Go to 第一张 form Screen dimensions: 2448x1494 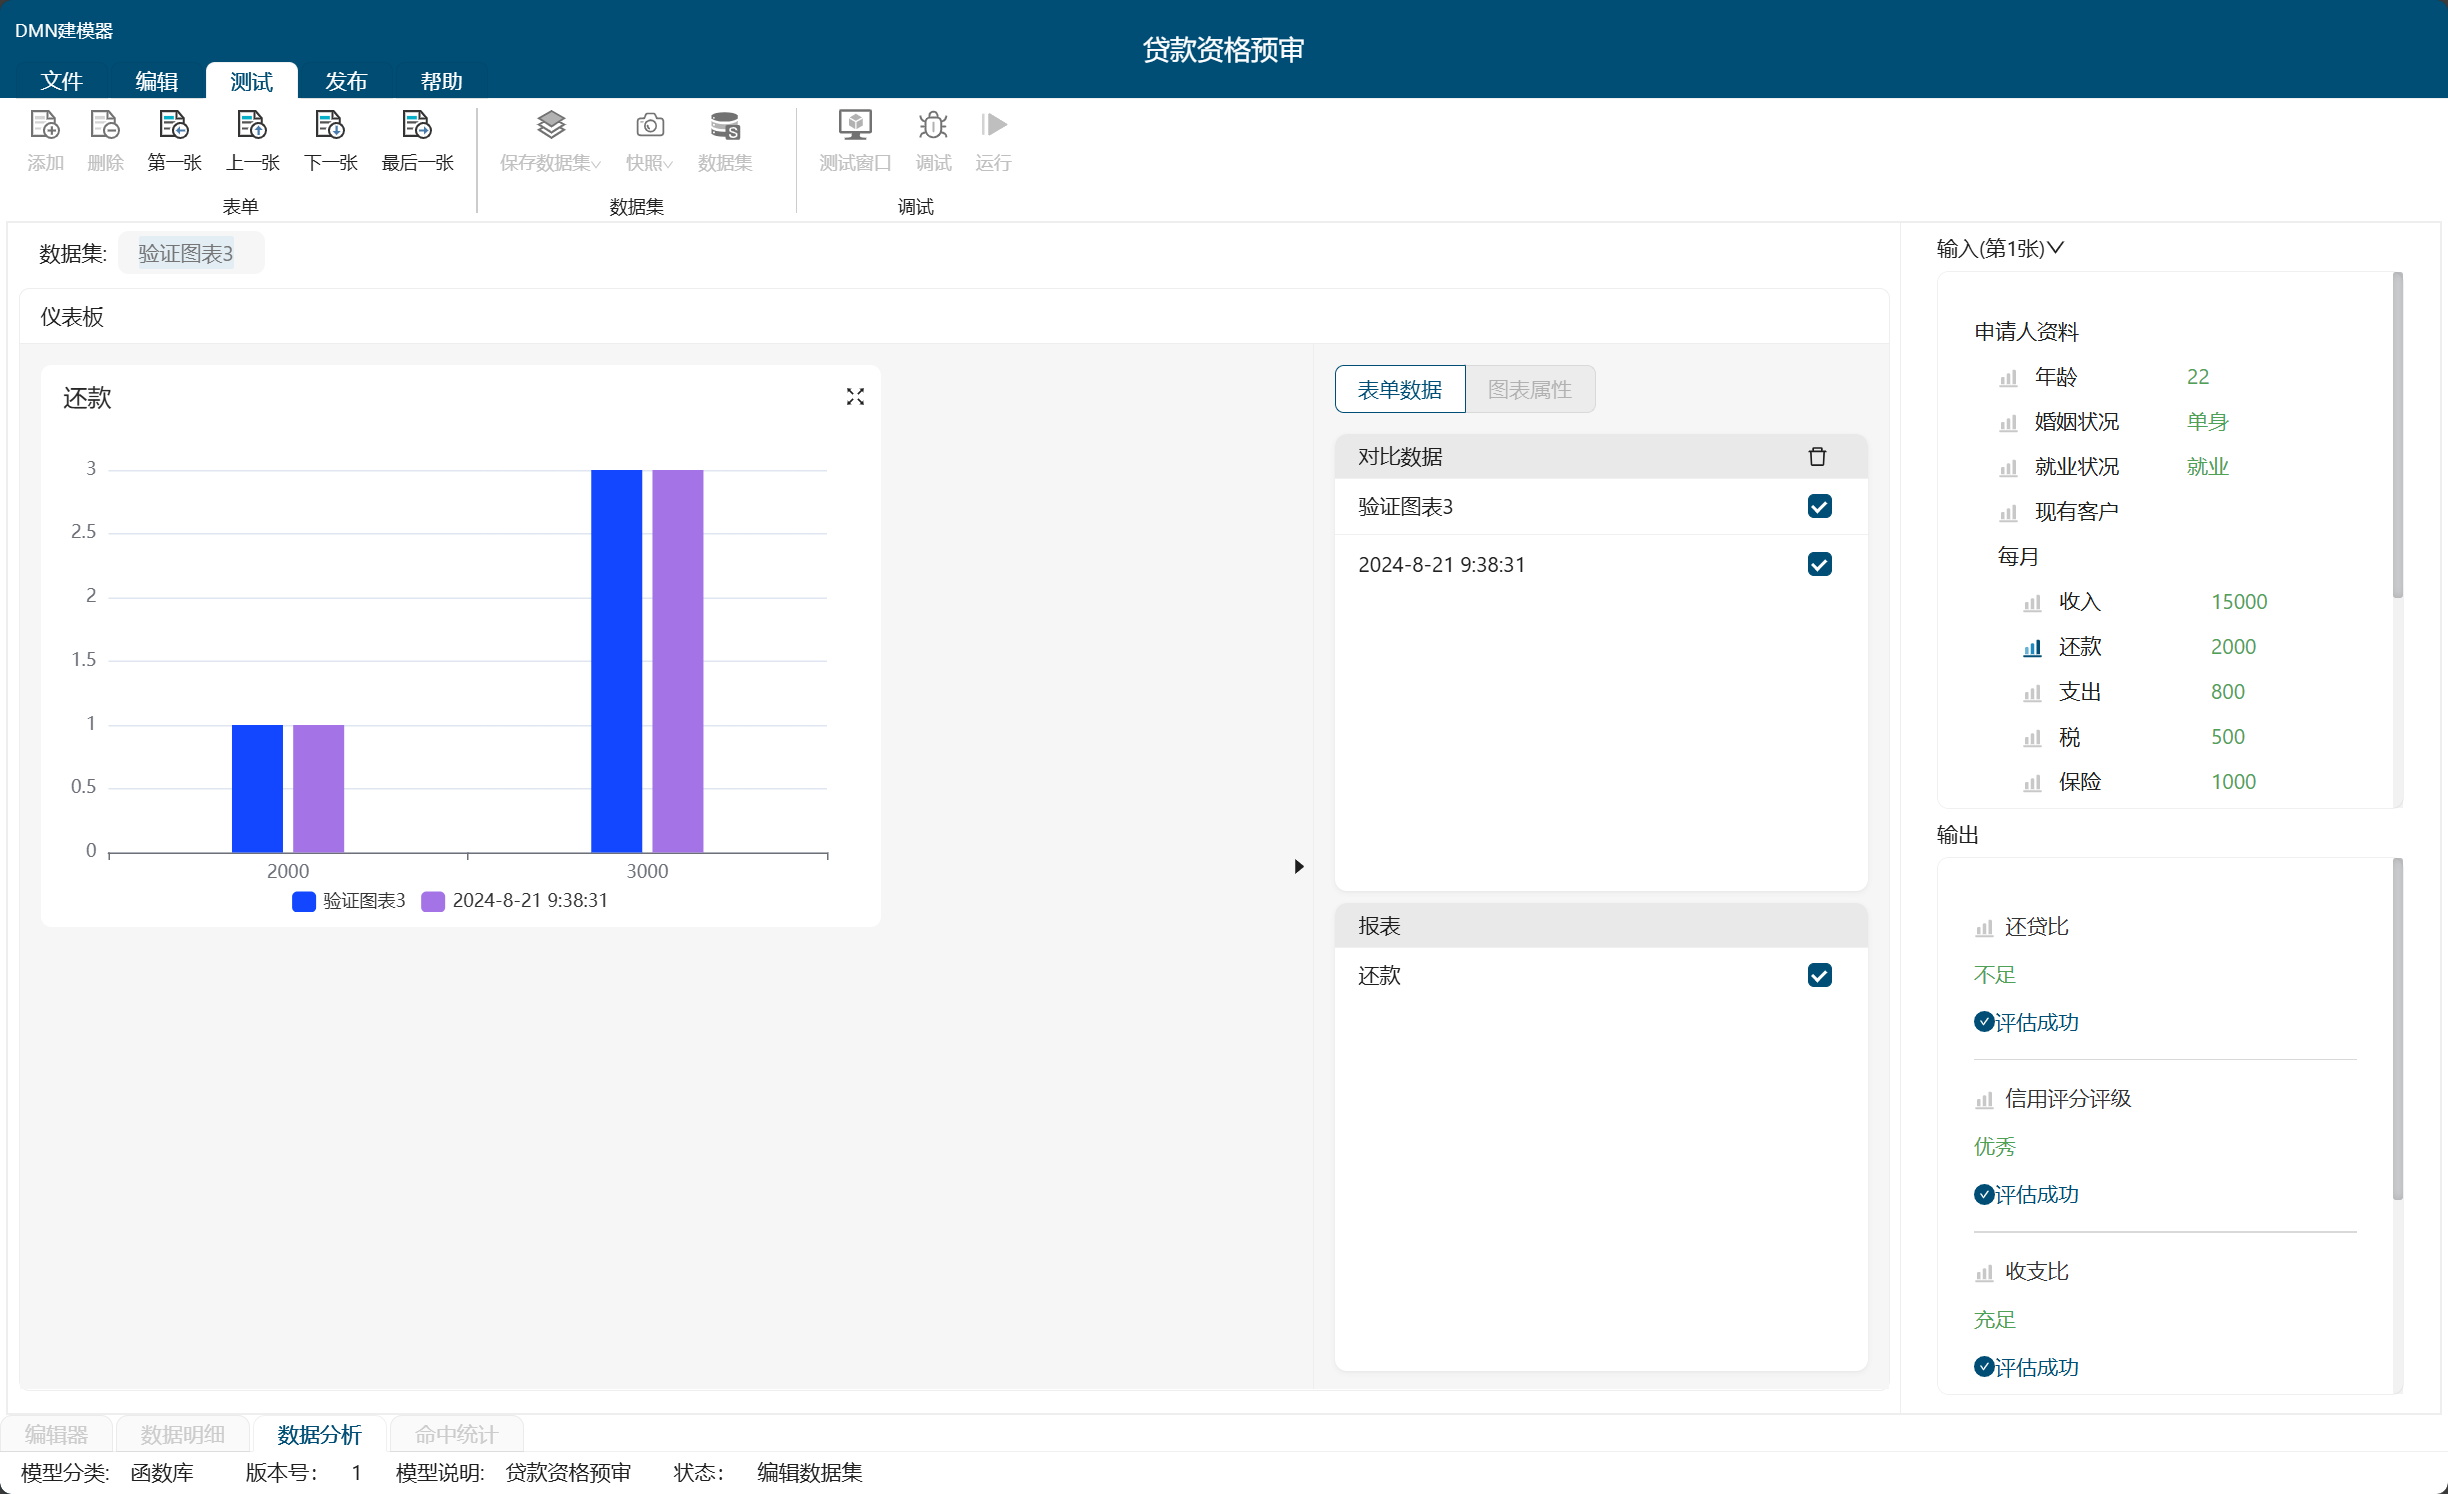[x=174, y=140]
